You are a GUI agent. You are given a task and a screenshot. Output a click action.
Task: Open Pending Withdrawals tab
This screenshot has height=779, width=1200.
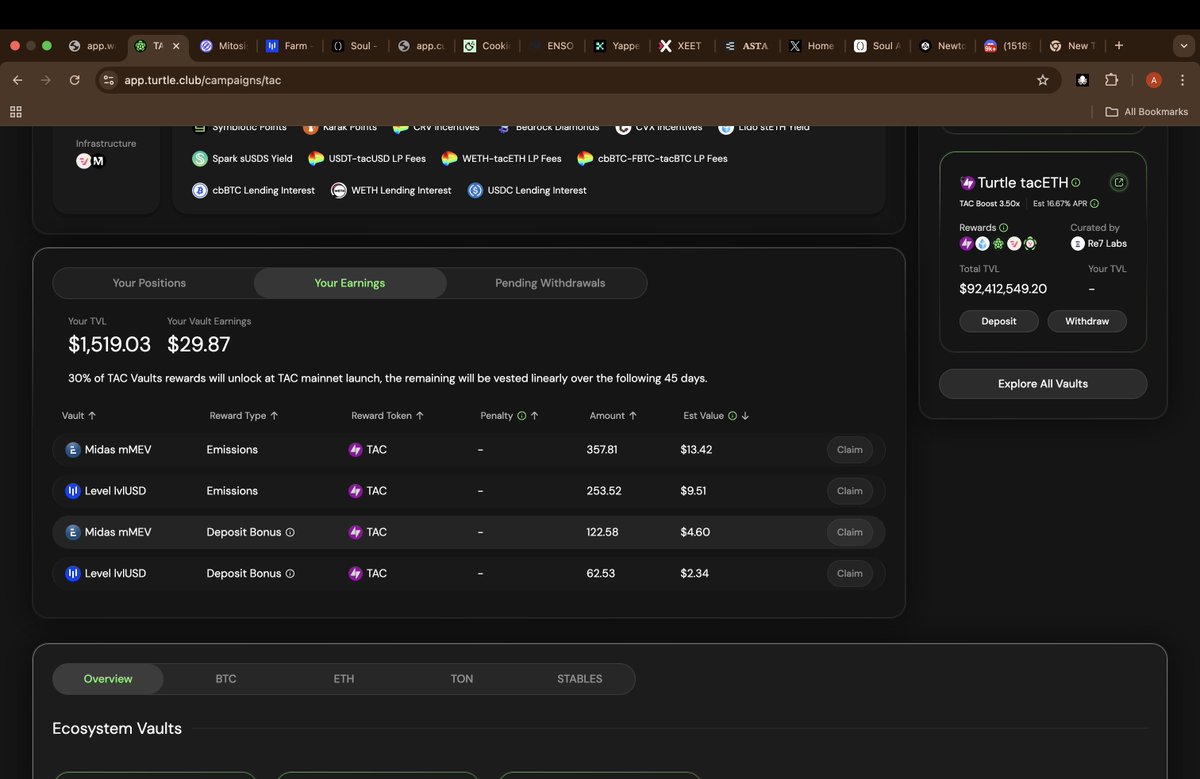coord(550,283)
